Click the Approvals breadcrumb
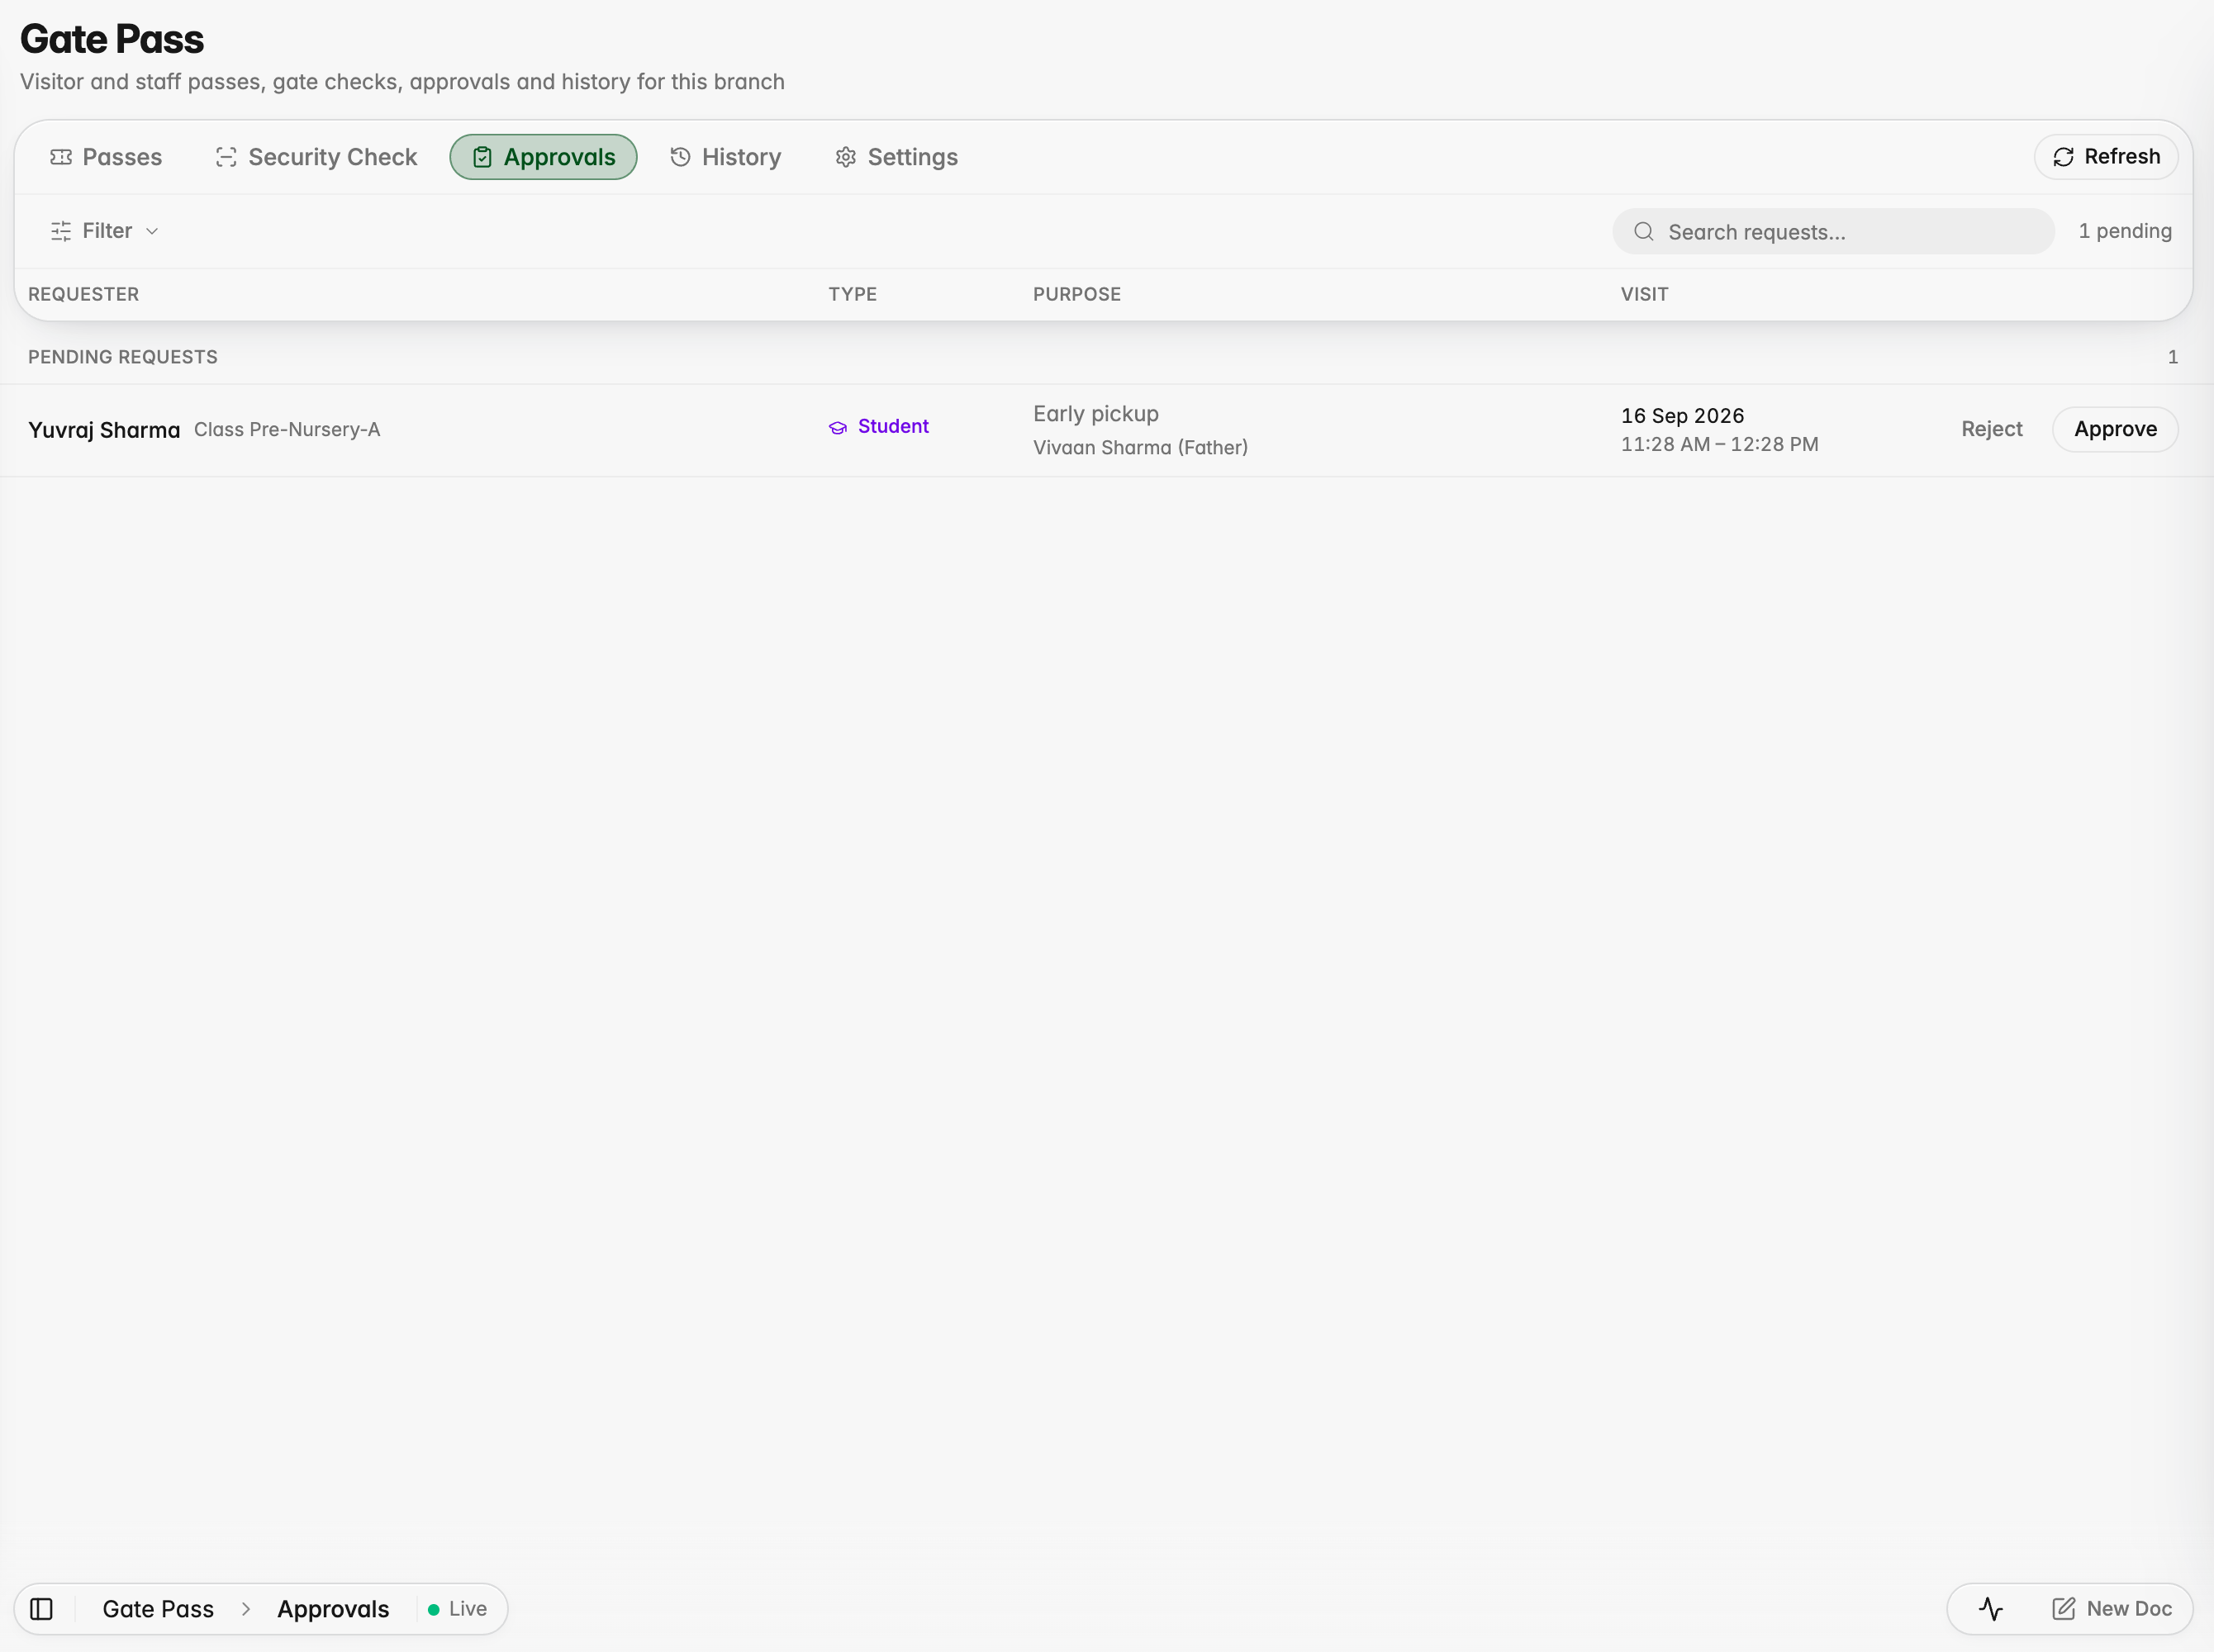Viewport: 2214px width, 1652px height. pyautogui.click(x=333, y=1609)
